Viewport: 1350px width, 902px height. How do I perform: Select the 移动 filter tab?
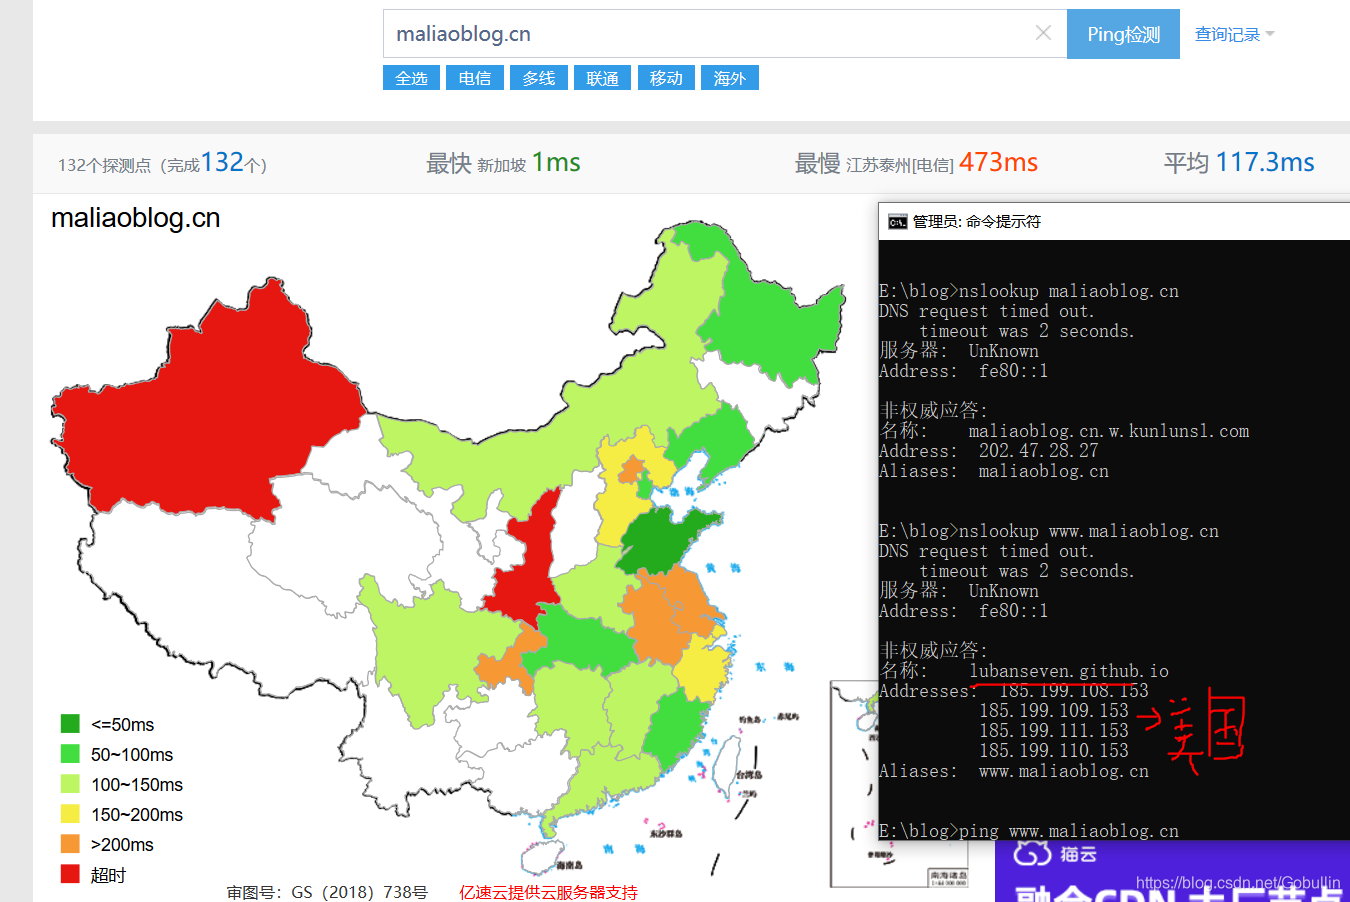[x=666, y=78]
